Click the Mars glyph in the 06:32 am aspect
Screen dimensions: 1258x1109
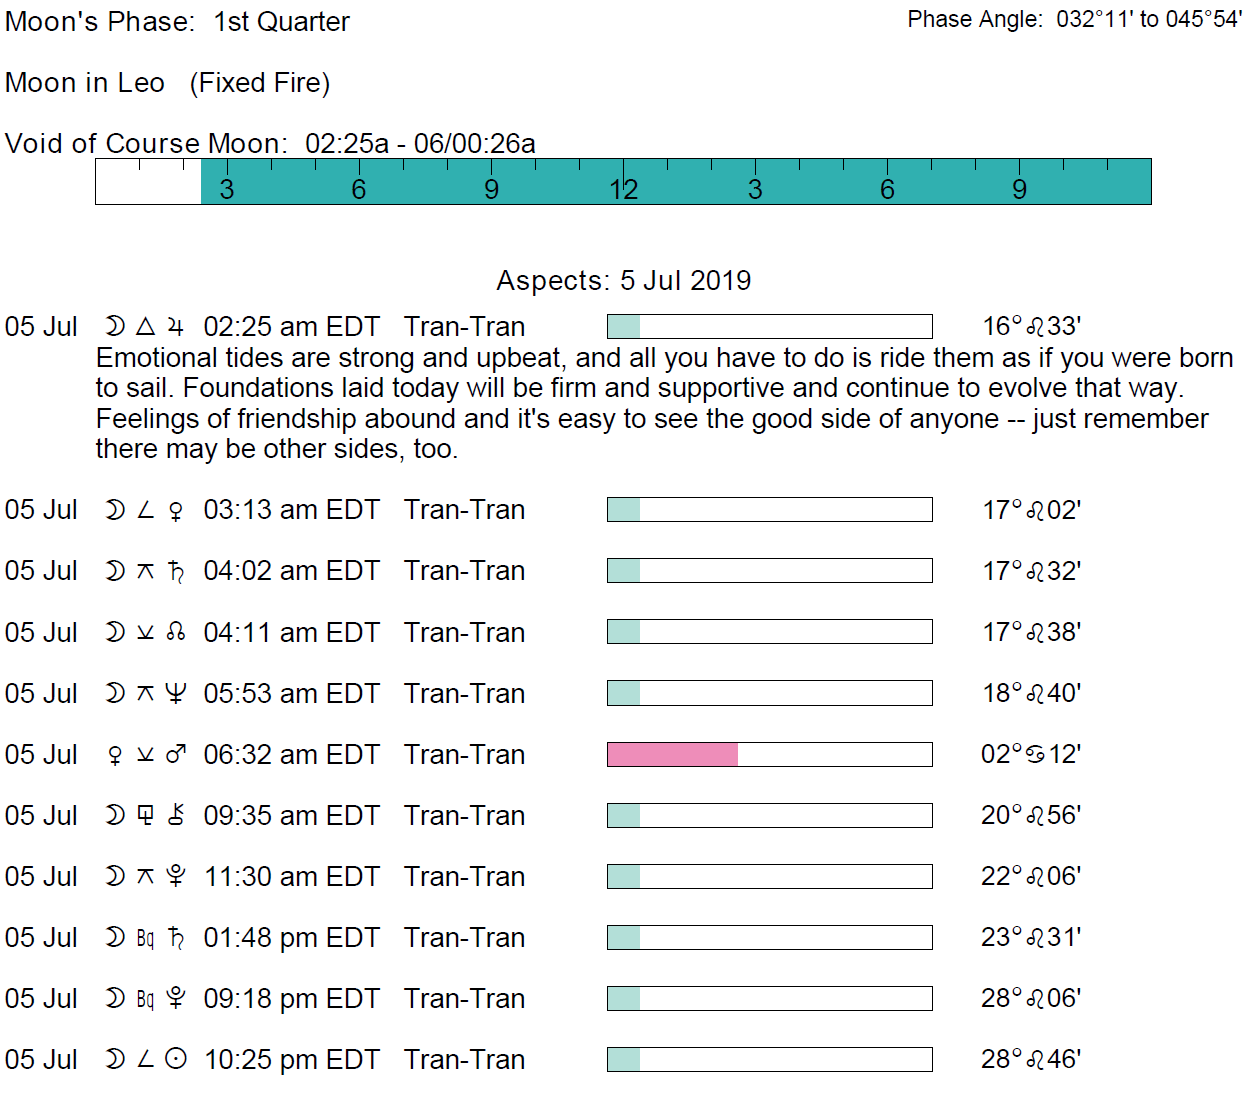coord(176,755)
